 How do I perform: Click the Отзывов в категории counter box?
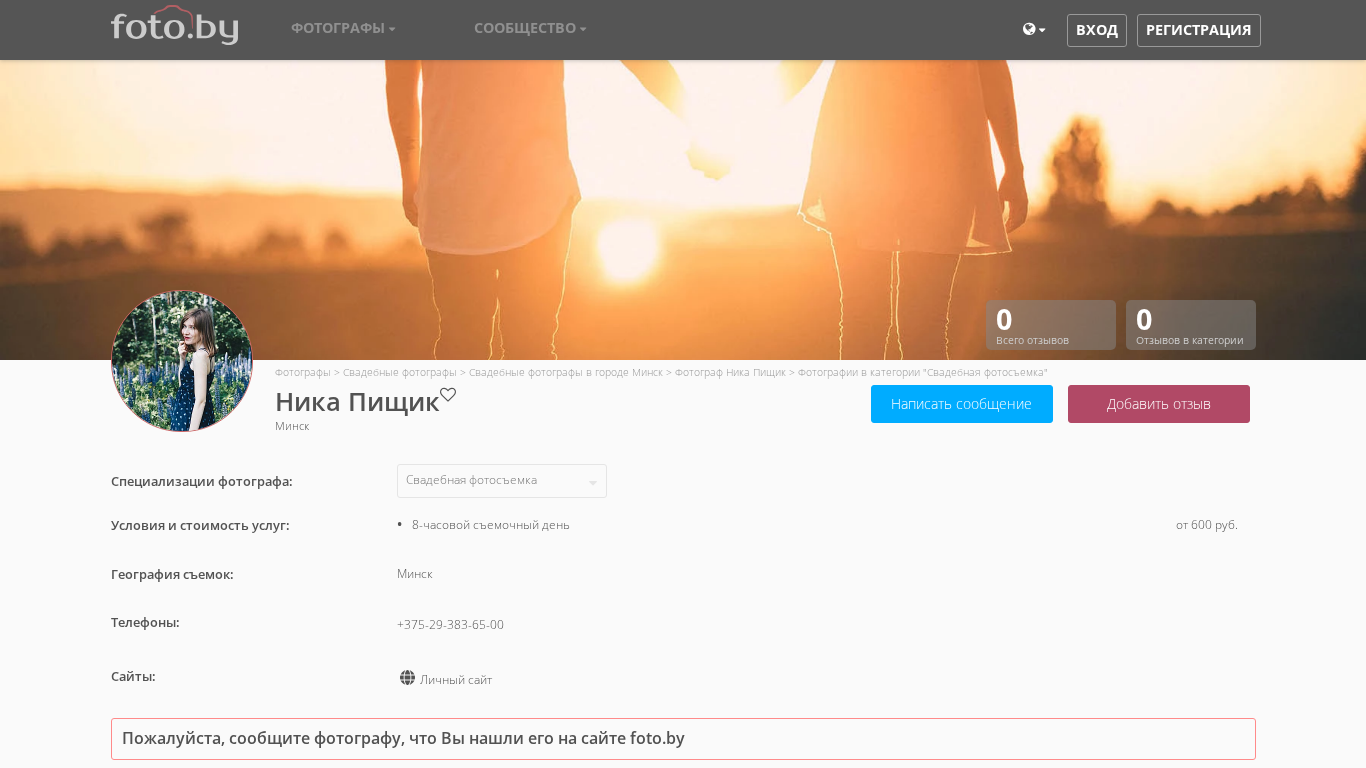coord(1191,325)
